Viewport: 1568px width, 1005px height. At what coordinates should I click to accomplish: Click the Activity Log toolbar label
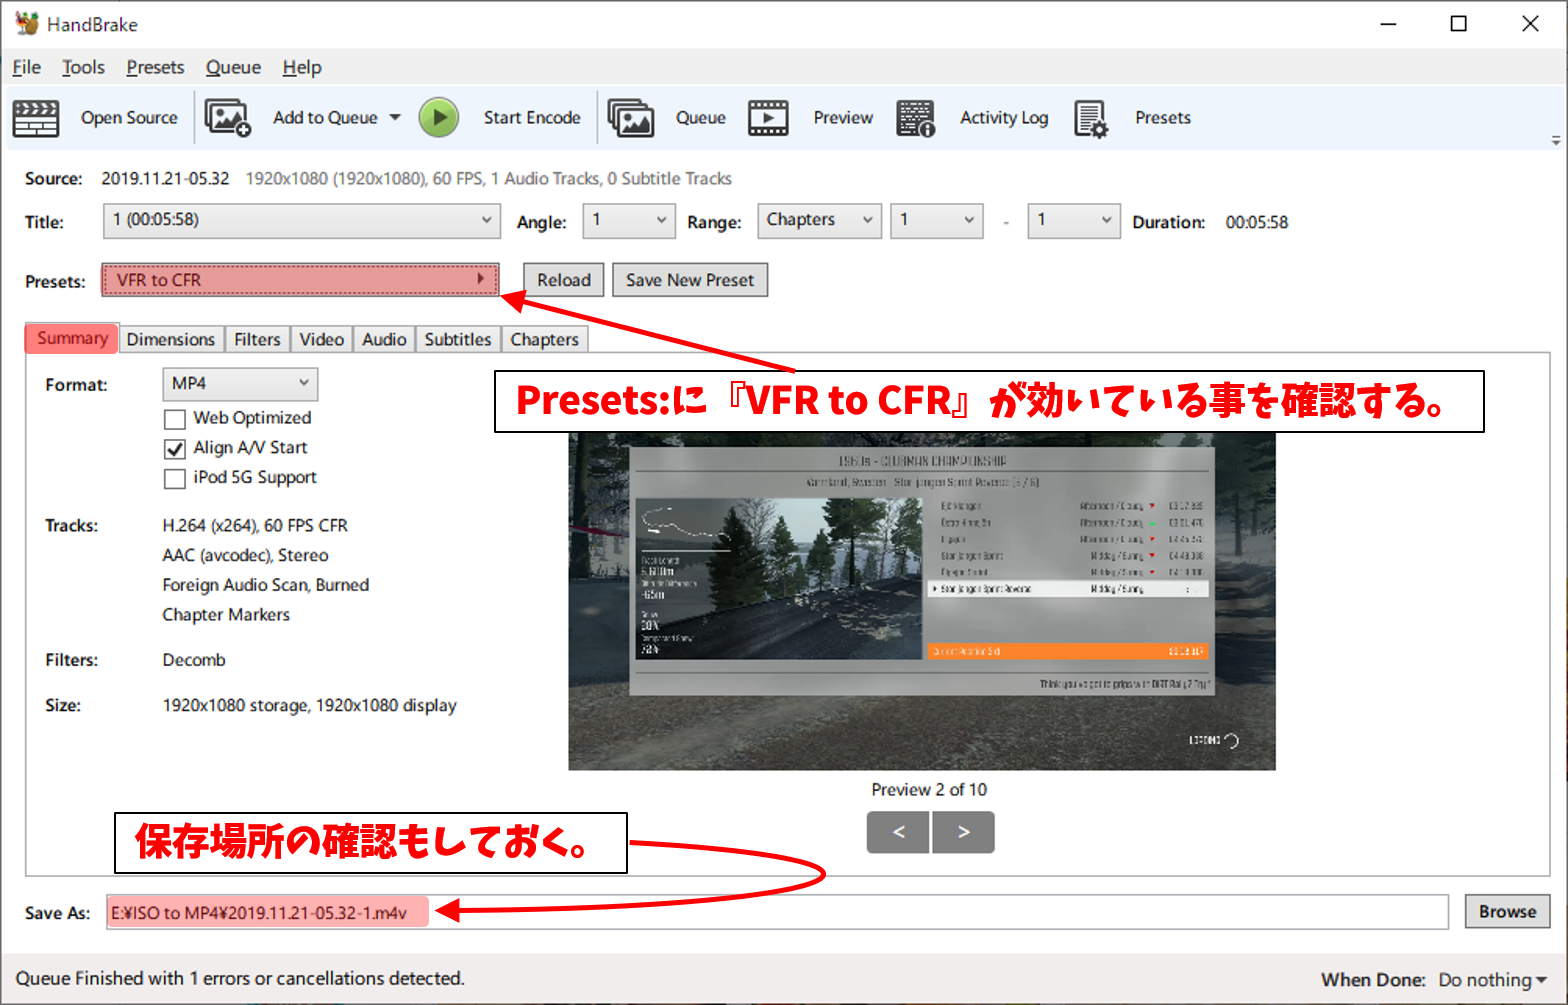(1004, 118)
